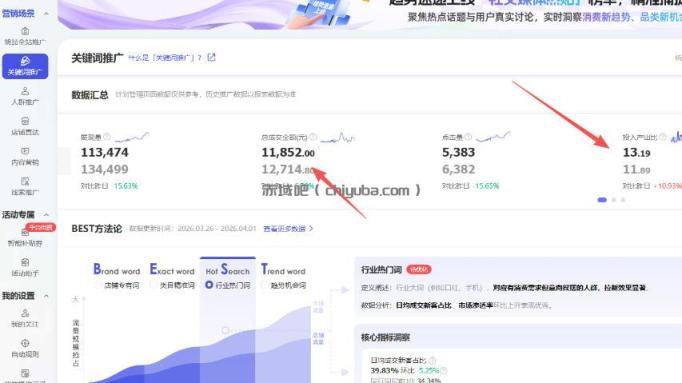Open the target-icon item under 我的设置
Image resolution: width=682 pixels, height=383 pixels.
pyautogui.click(x=25, y=348)
